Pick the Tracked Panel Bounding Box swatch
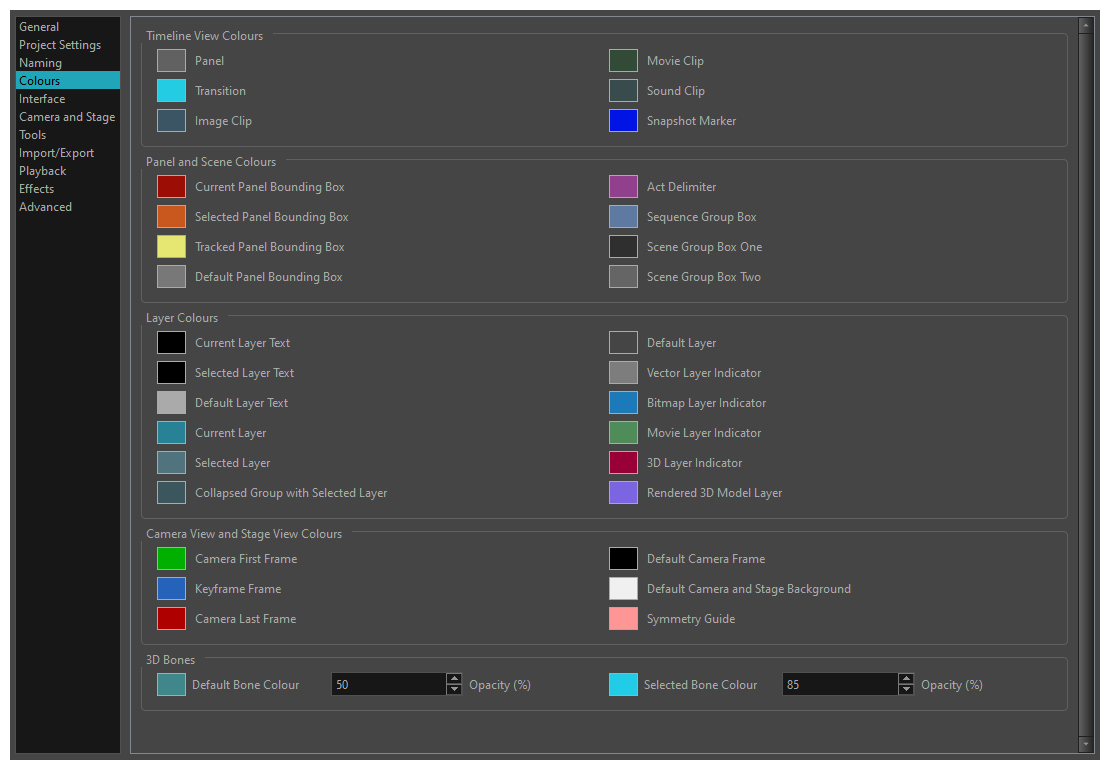This screenshot has height=770, width=1110. click(x=171, y=247)
